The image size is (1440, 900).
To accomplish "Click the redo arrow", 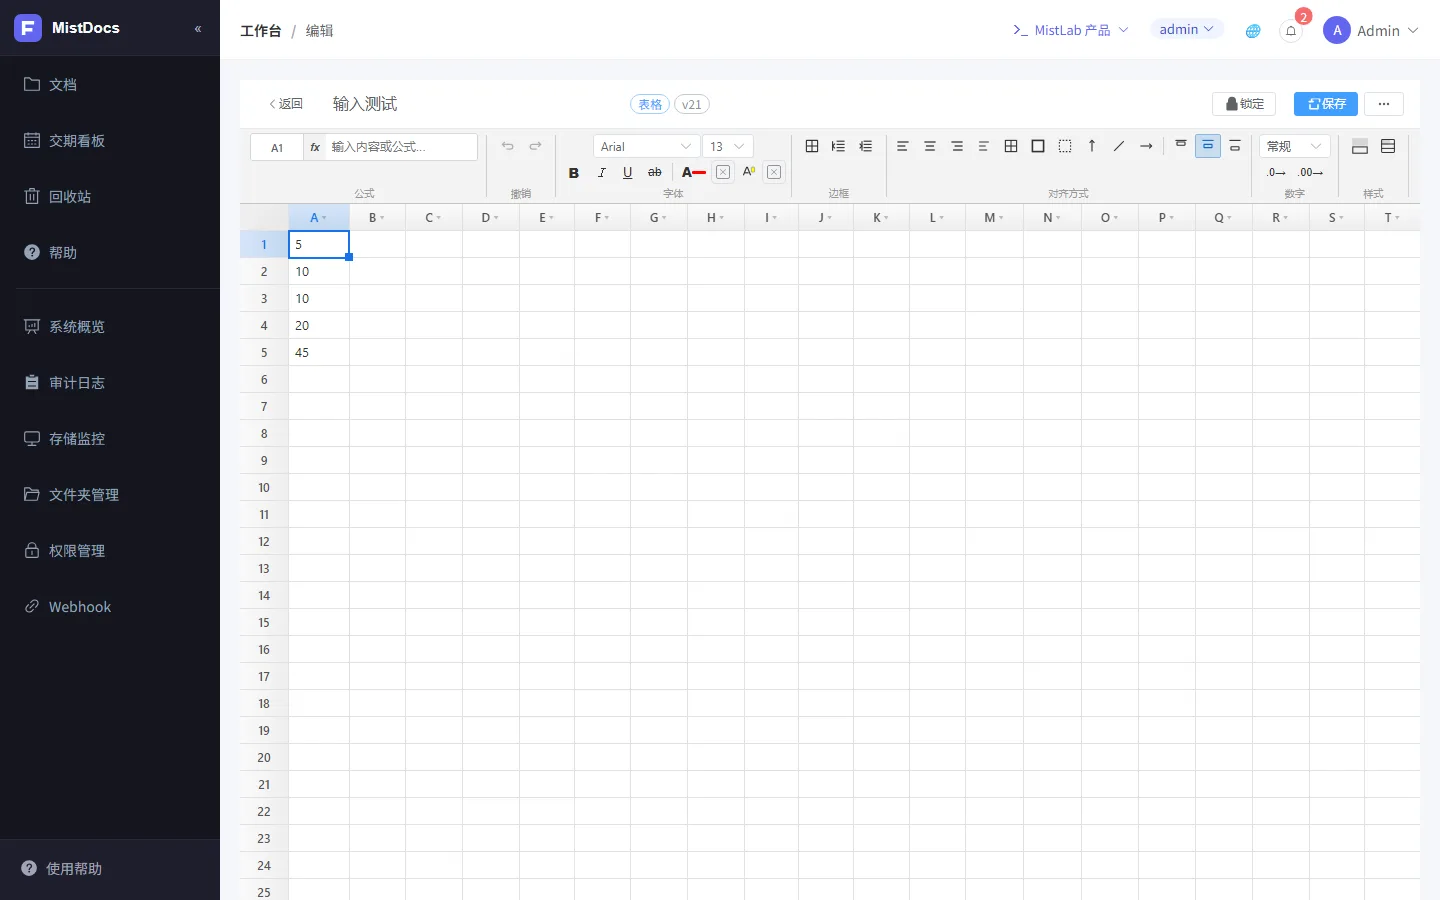I will click(x=536, y=146).
